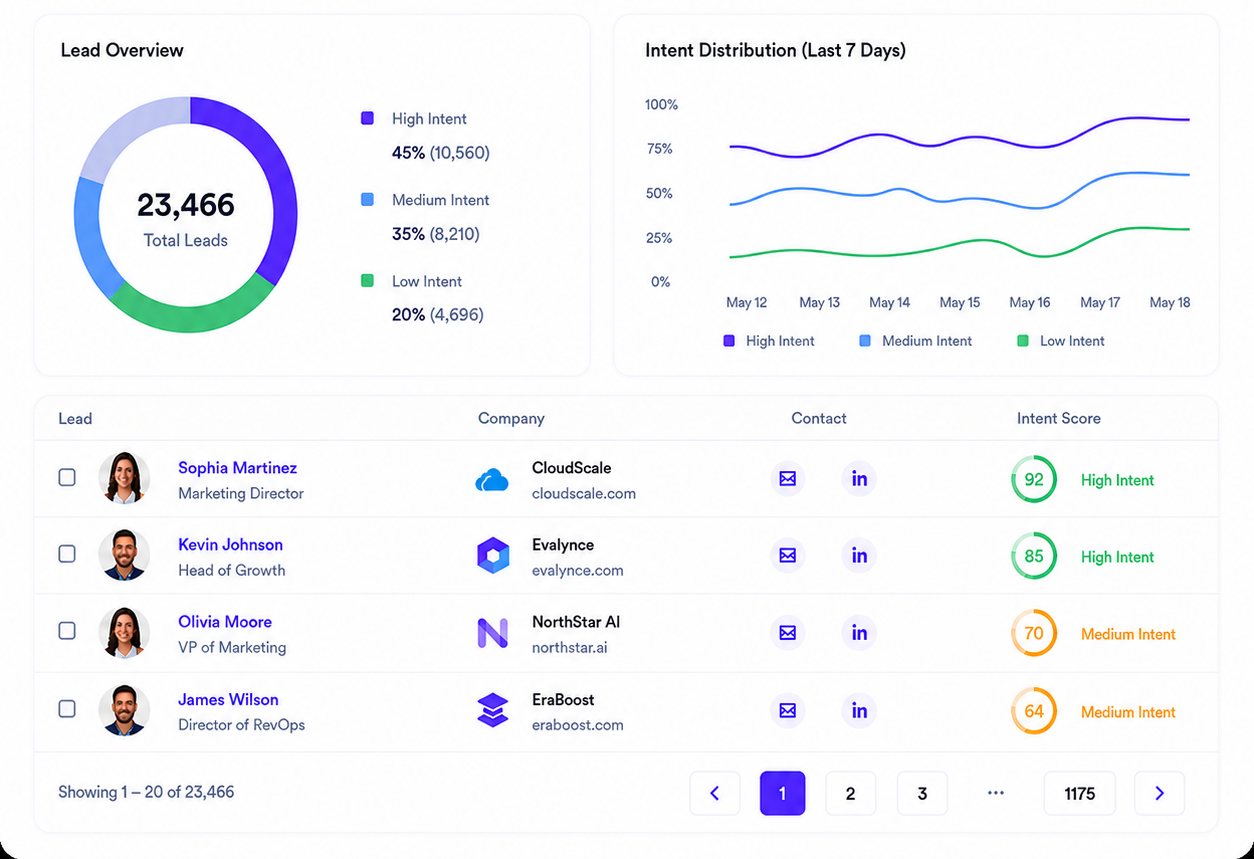Click the Head of Growth title
The width and height of the screenshot is (1254, 859).
coord(232,570)
